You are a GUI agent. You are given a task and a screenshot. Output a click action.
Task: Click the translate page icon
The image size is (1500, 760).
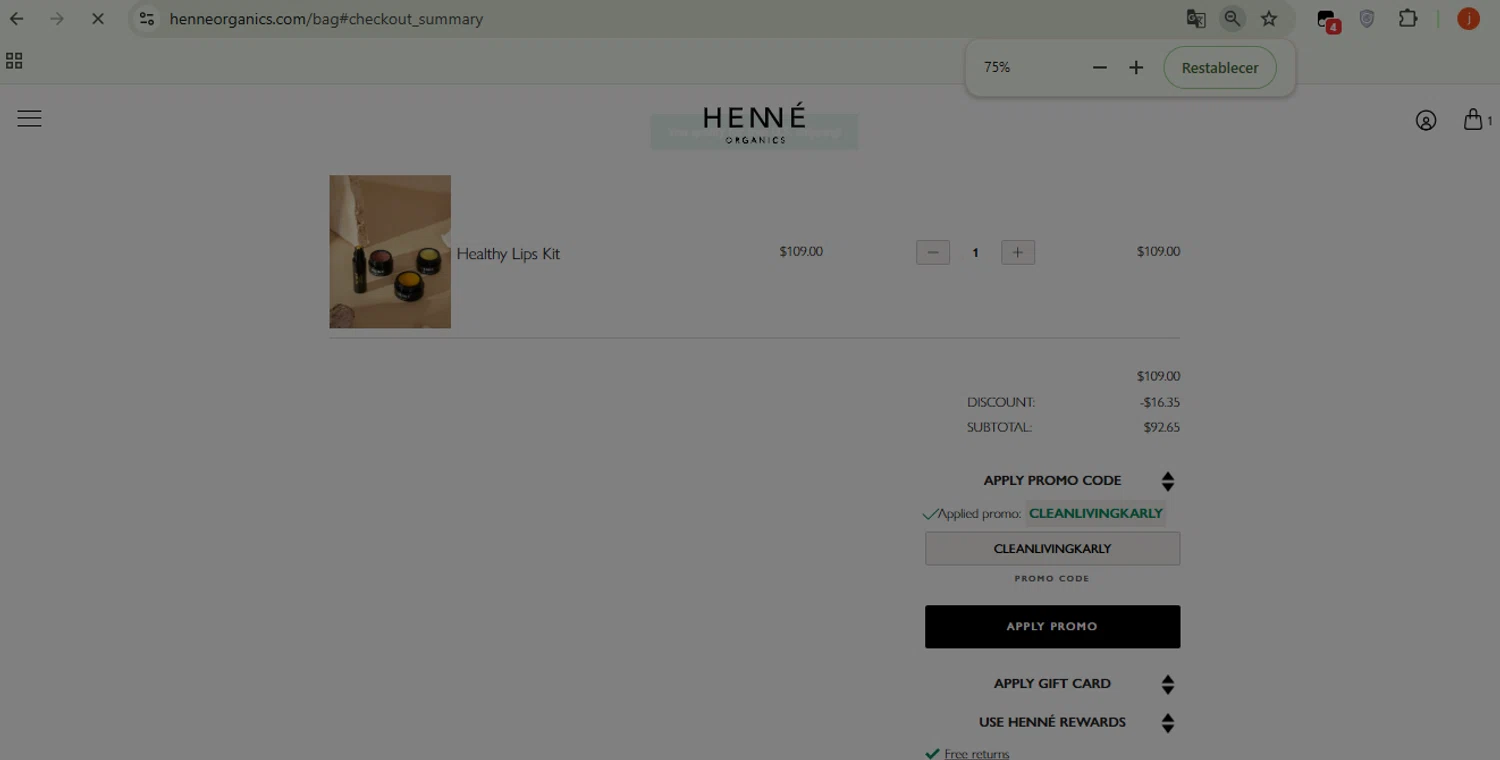pos(1195,19)
